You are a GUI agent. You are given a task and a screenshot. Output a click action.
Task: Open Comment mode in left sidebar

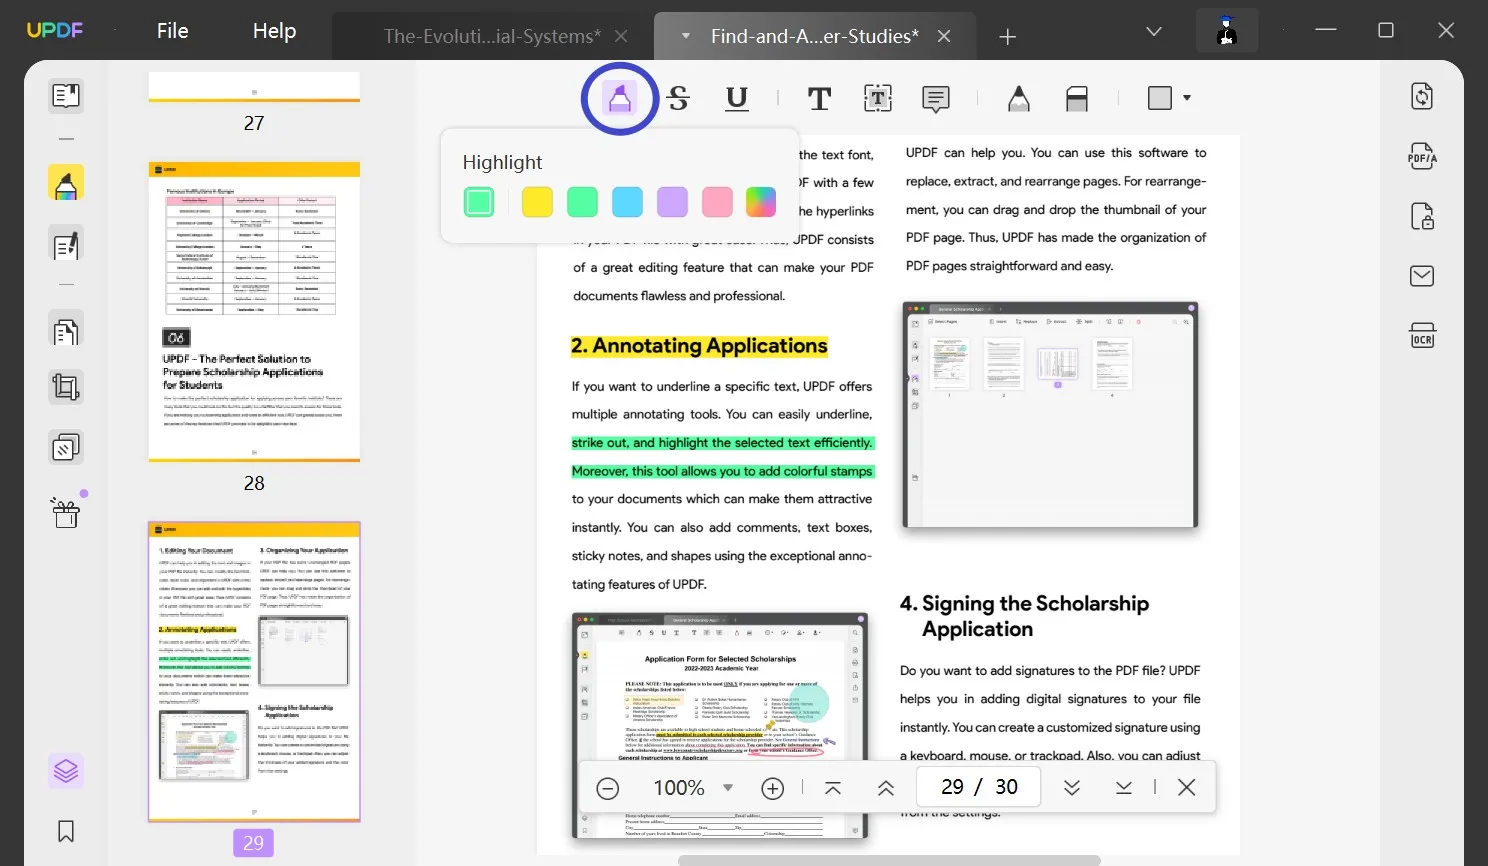(x=66, y=184)
